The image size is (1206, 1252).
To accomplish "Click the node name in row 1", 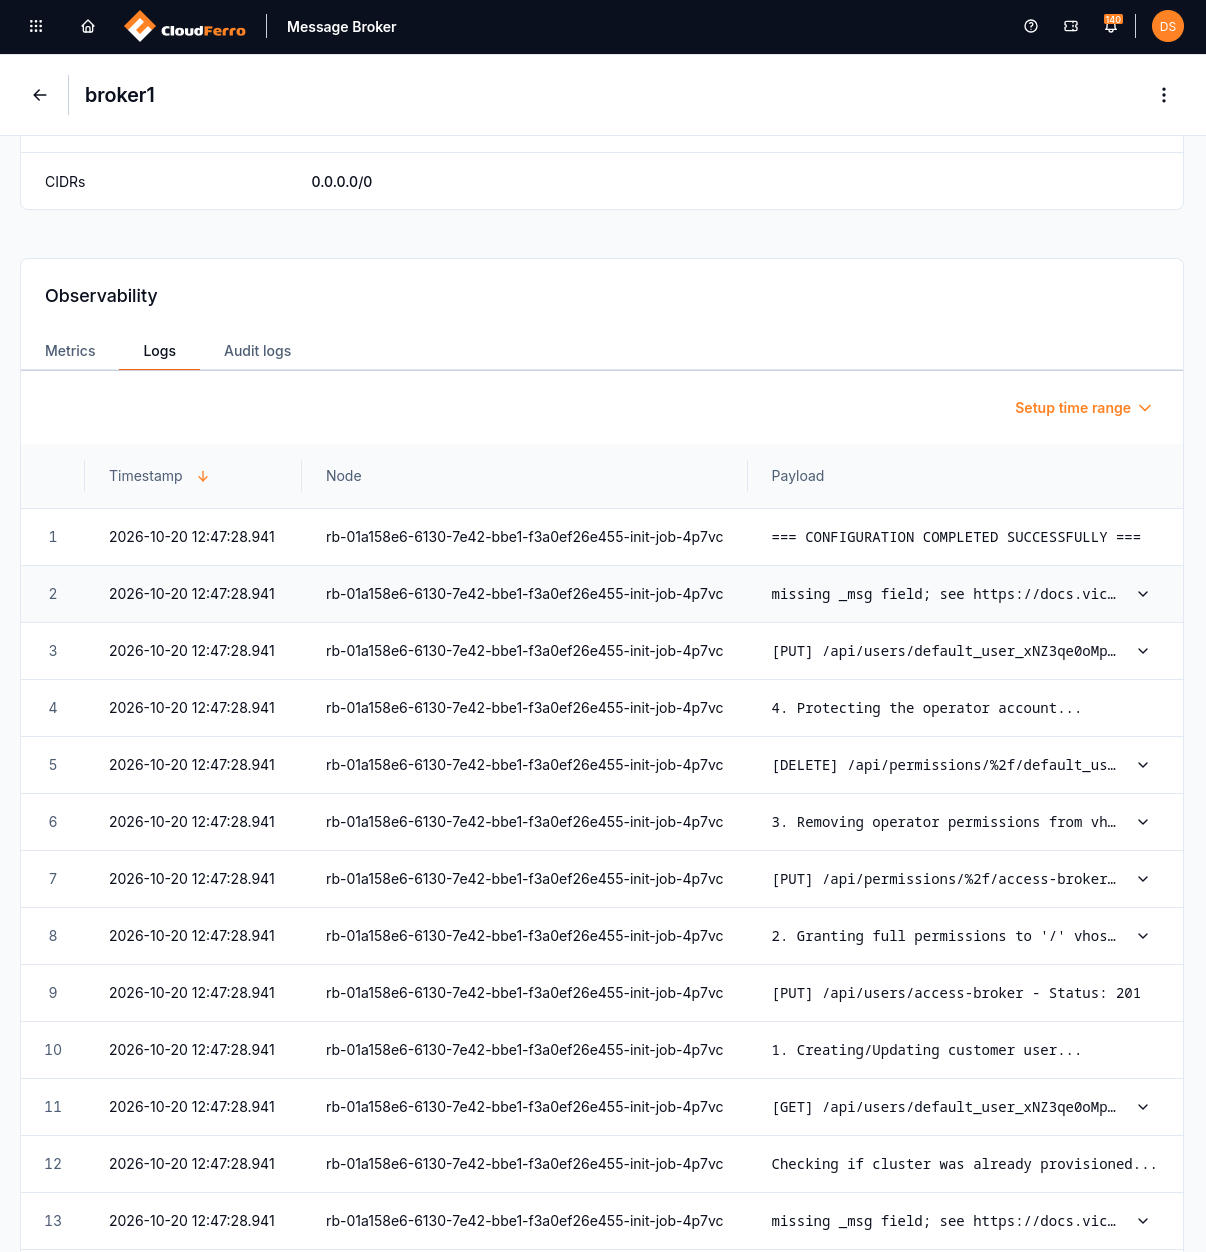I will pos(524,537).
